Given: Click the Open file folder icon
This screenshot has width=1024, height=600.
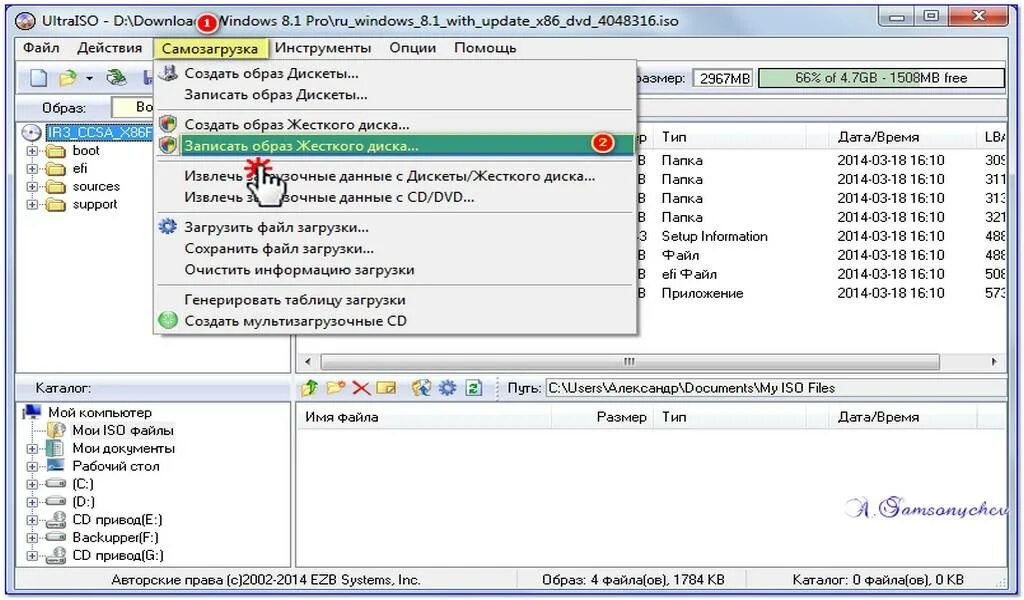Looking at the screenshot, I should (x=67, y=78).
